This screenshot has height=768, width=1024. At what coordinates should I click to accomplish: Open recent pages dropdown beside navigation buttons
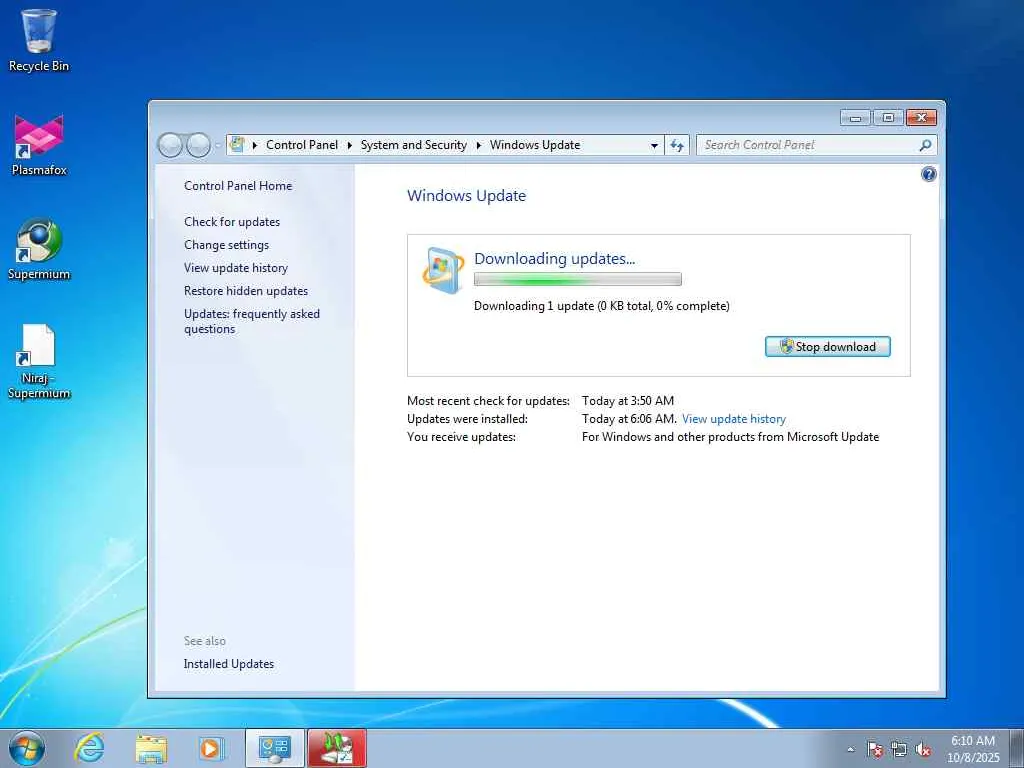click(x=217, y=146)
